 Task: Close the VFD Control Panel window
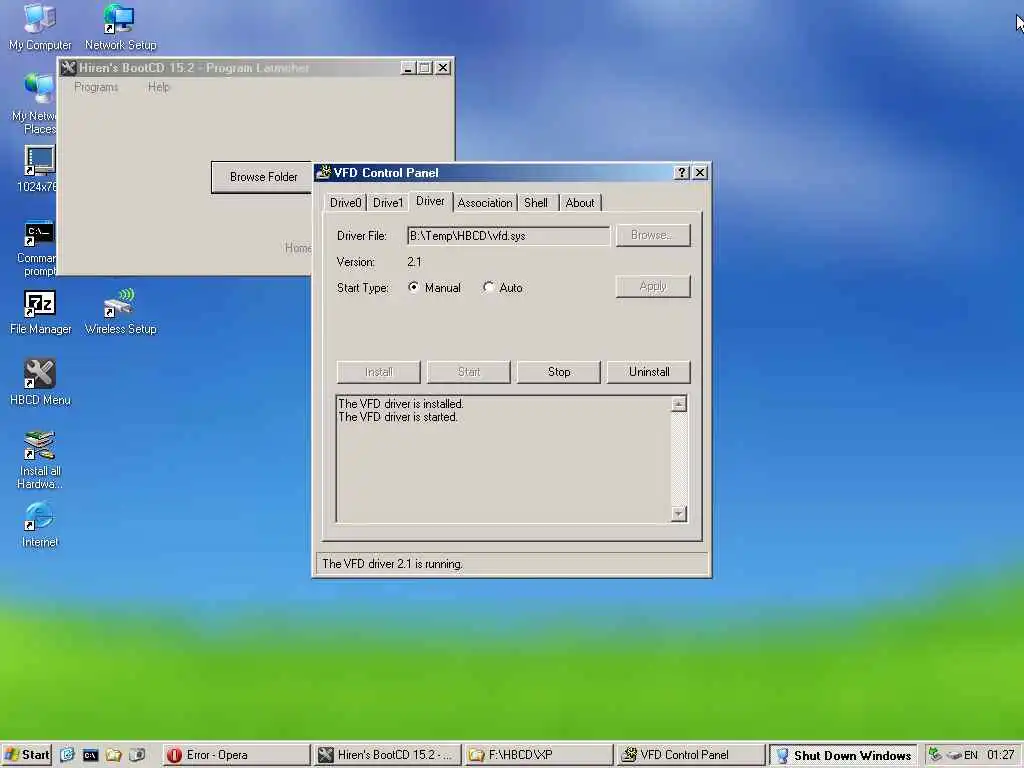699,172
